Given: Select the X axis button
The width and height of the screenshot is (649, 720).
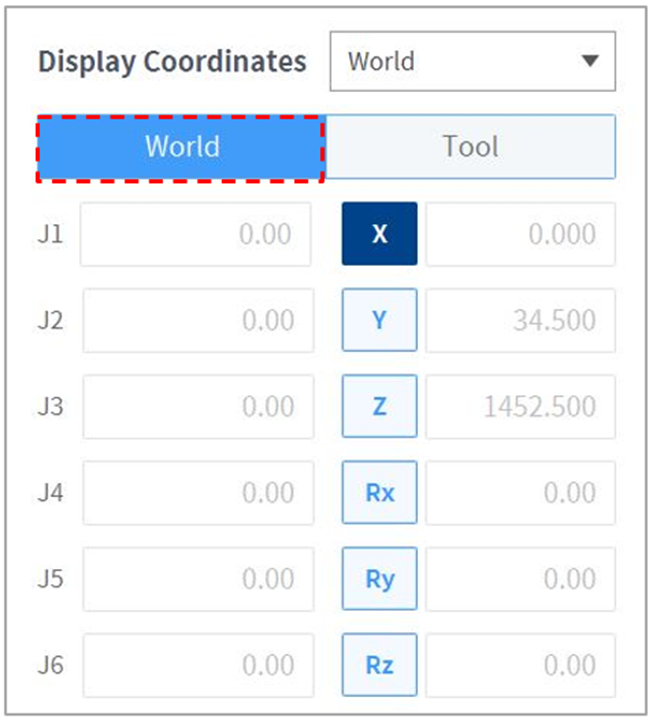Looking at the screenshot, I should pos(379,234).
